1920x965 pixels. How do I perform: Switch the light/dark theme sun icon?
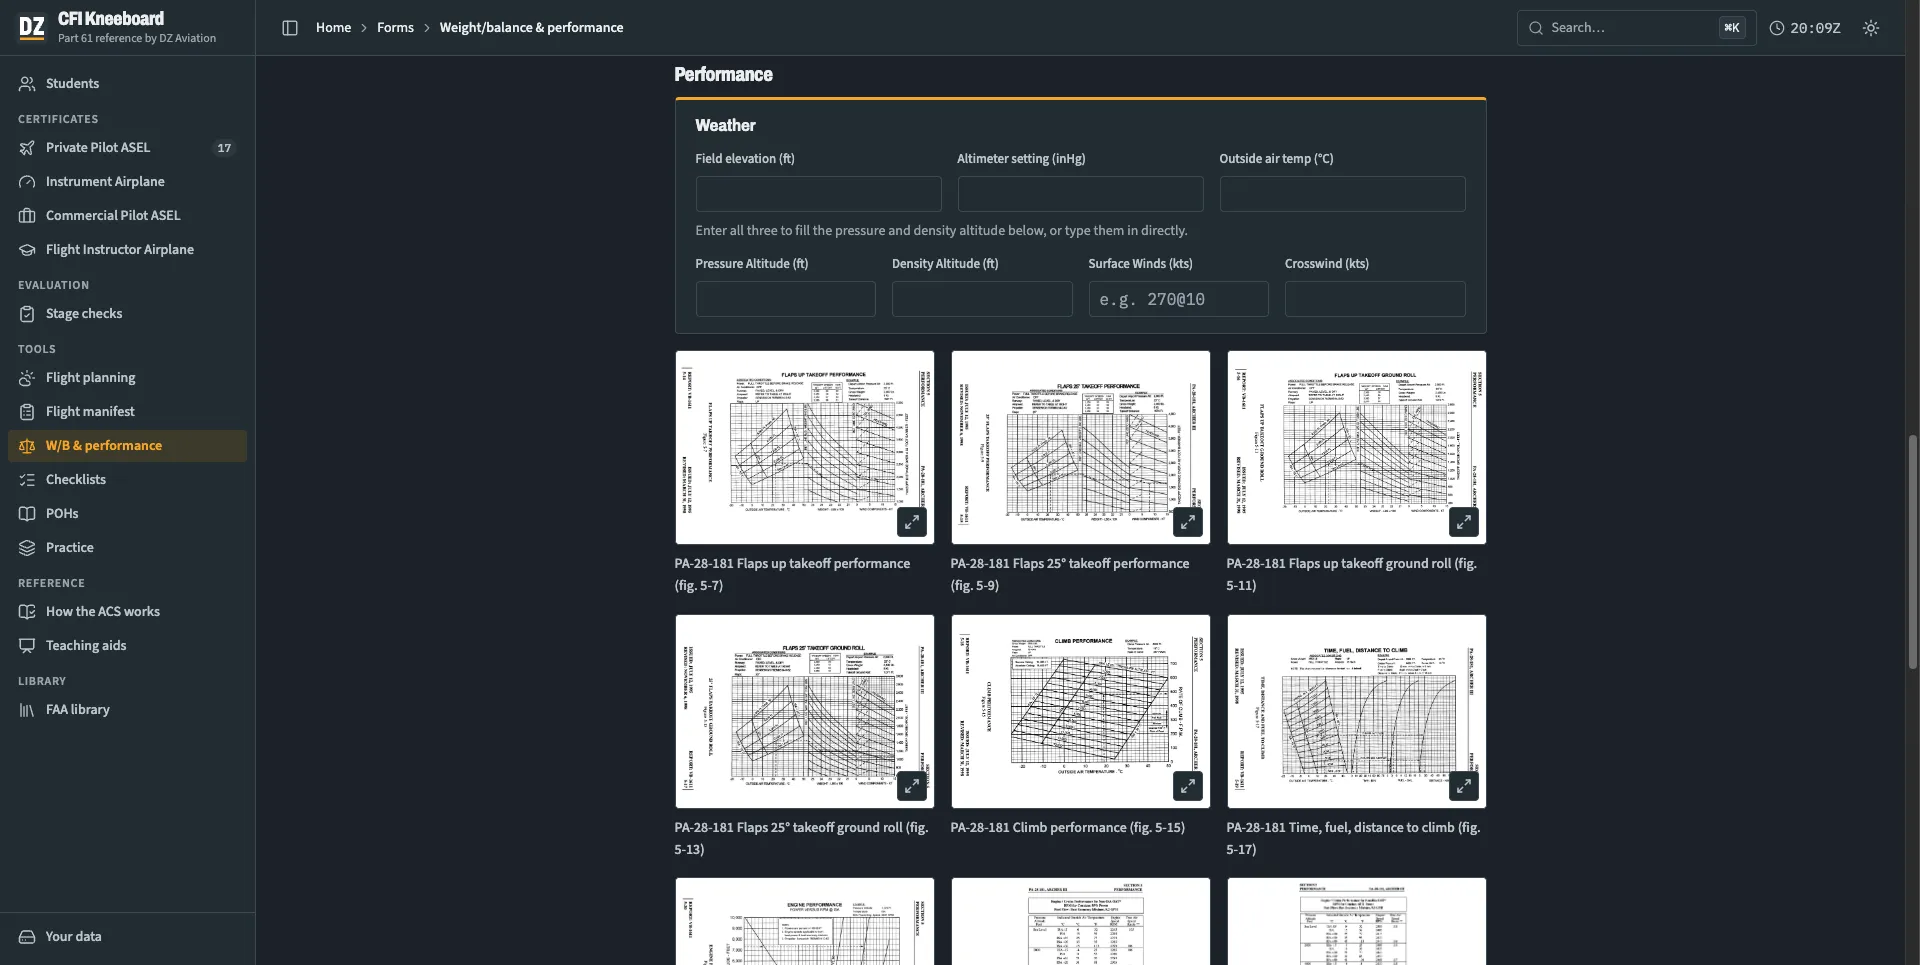click(1871, 28)
